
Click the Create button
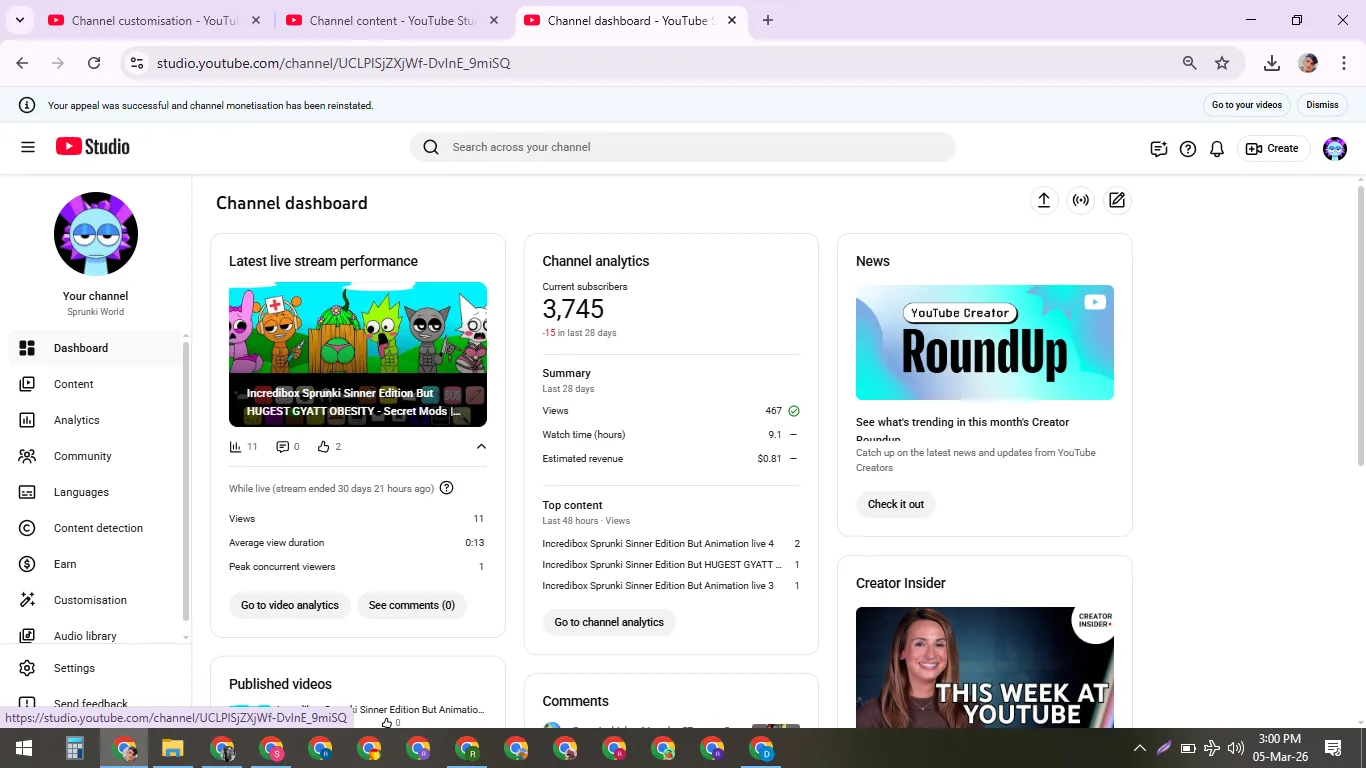point(1273,149)
